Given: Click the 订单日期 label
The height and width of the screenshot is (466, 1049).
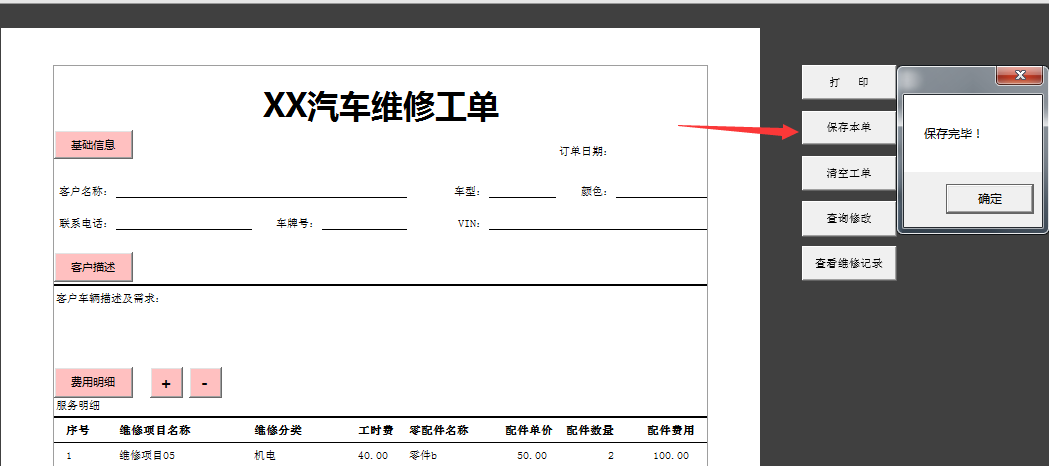Looking at the screenshot, I should 583,152.
